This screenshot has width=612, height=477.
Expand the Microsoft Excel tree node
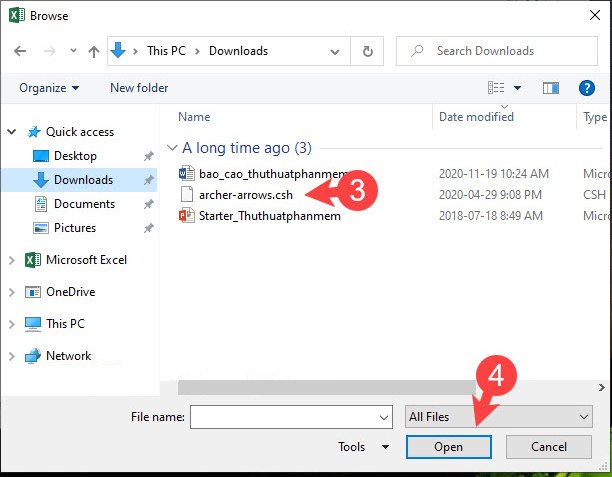tap(12, 260)
